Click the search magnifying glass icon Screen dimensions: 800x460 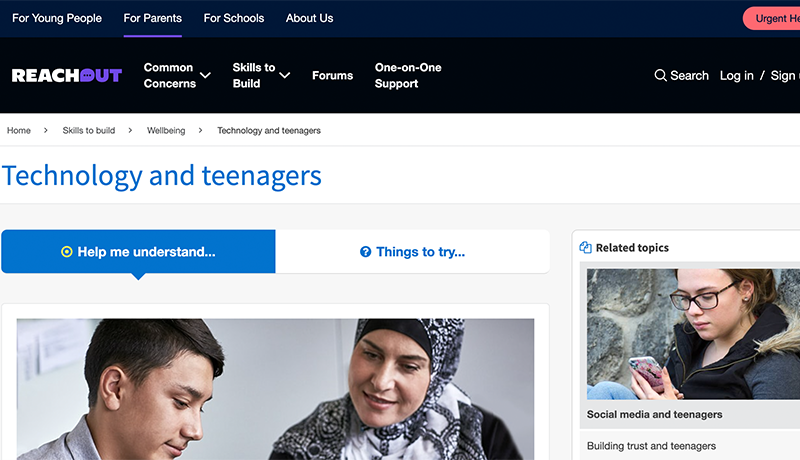pos(660,76)
